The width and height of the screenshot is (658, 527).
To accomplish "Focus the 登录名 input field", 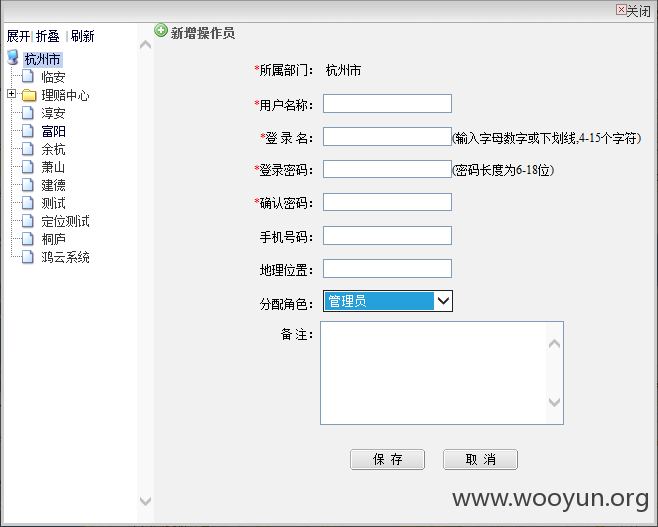I will pos(387,137).
